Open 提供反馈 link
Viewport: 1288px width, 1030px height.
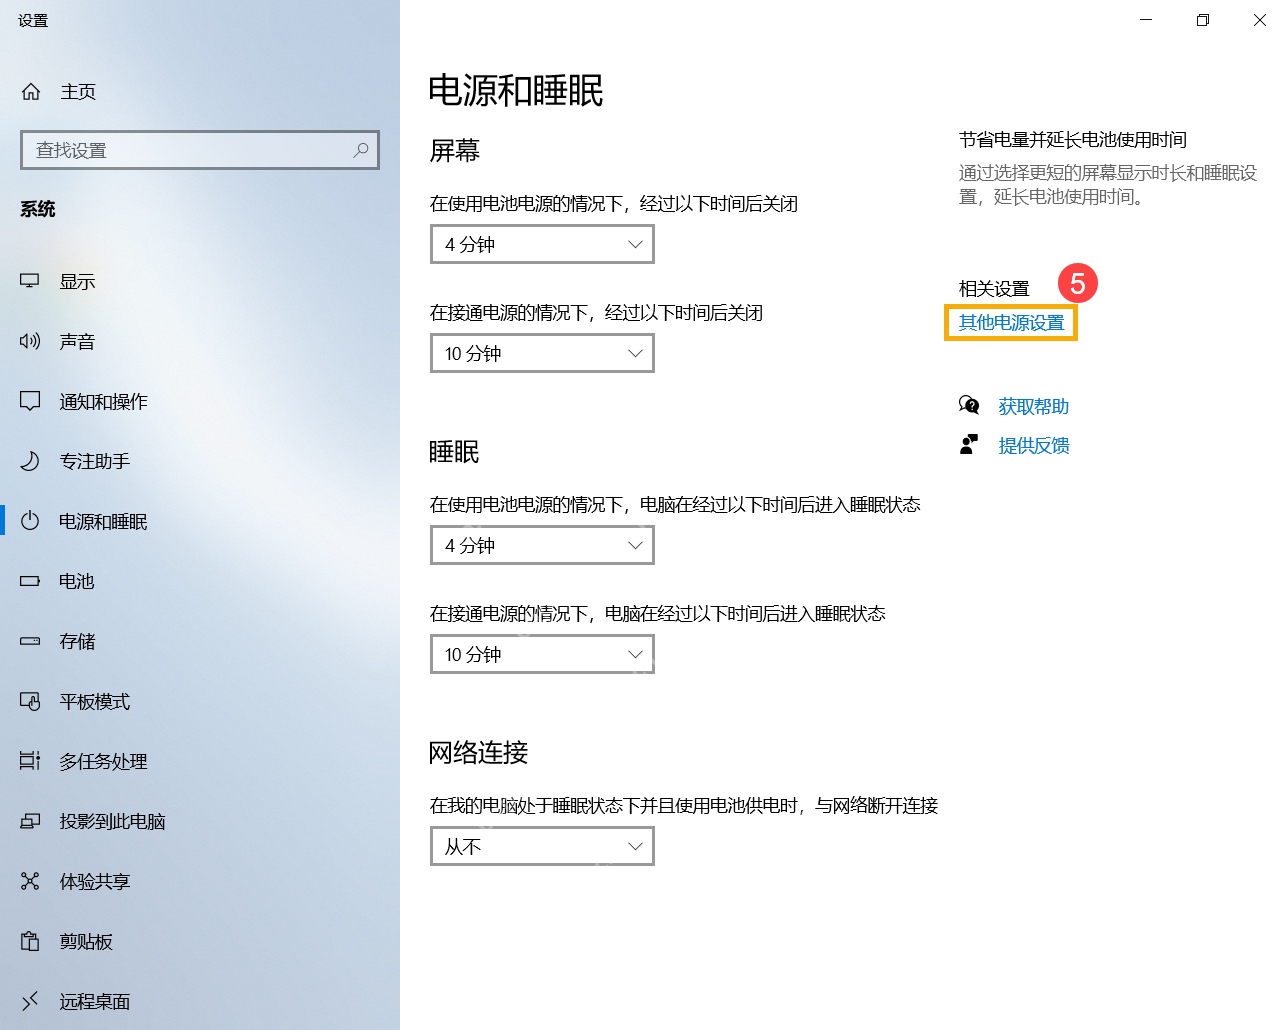[1034, 446]
